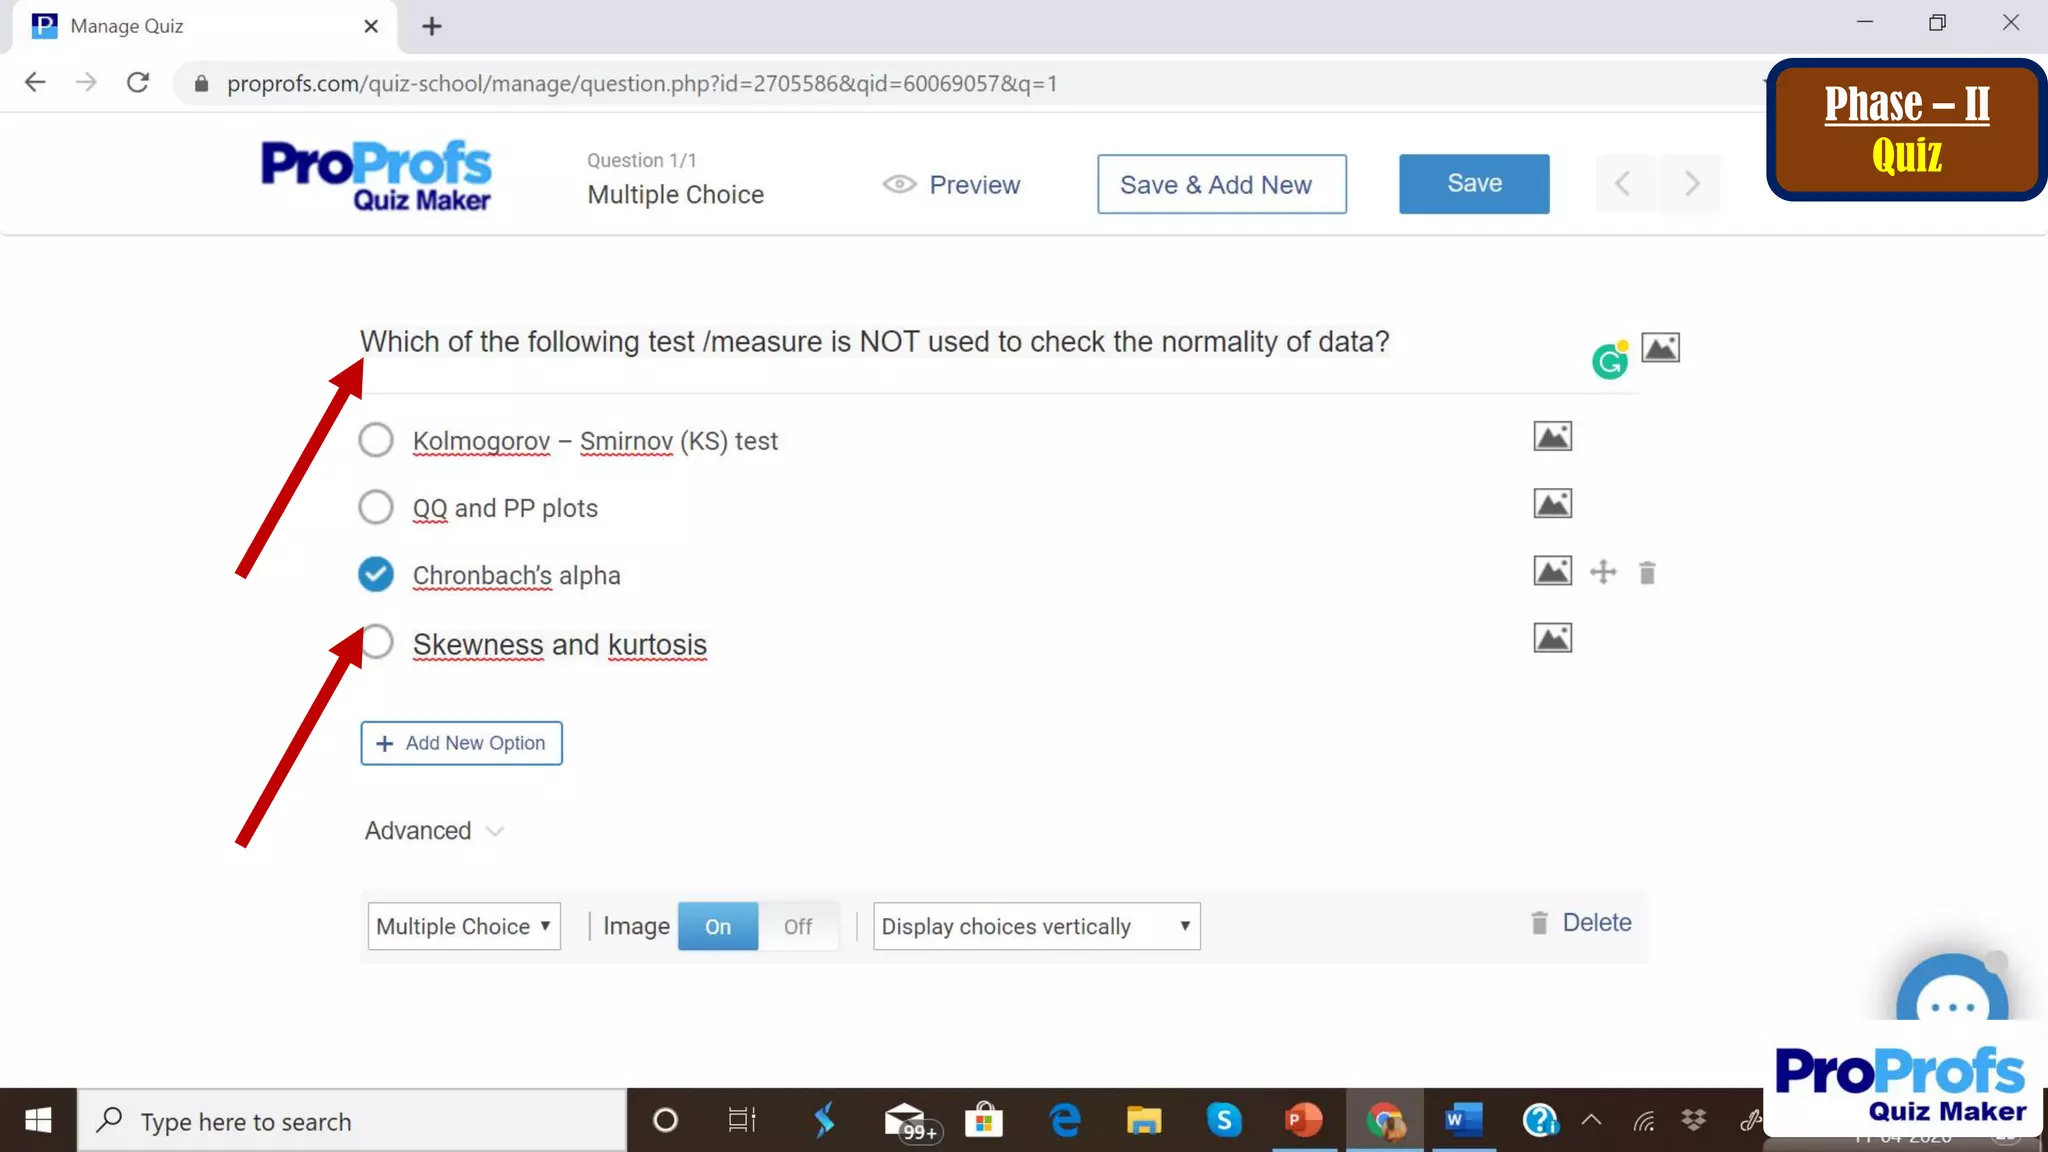Viewport: 2048px width, 1152px height.
Task: Click the Windows taskbar search box
Action: (x=352, y=1121)
